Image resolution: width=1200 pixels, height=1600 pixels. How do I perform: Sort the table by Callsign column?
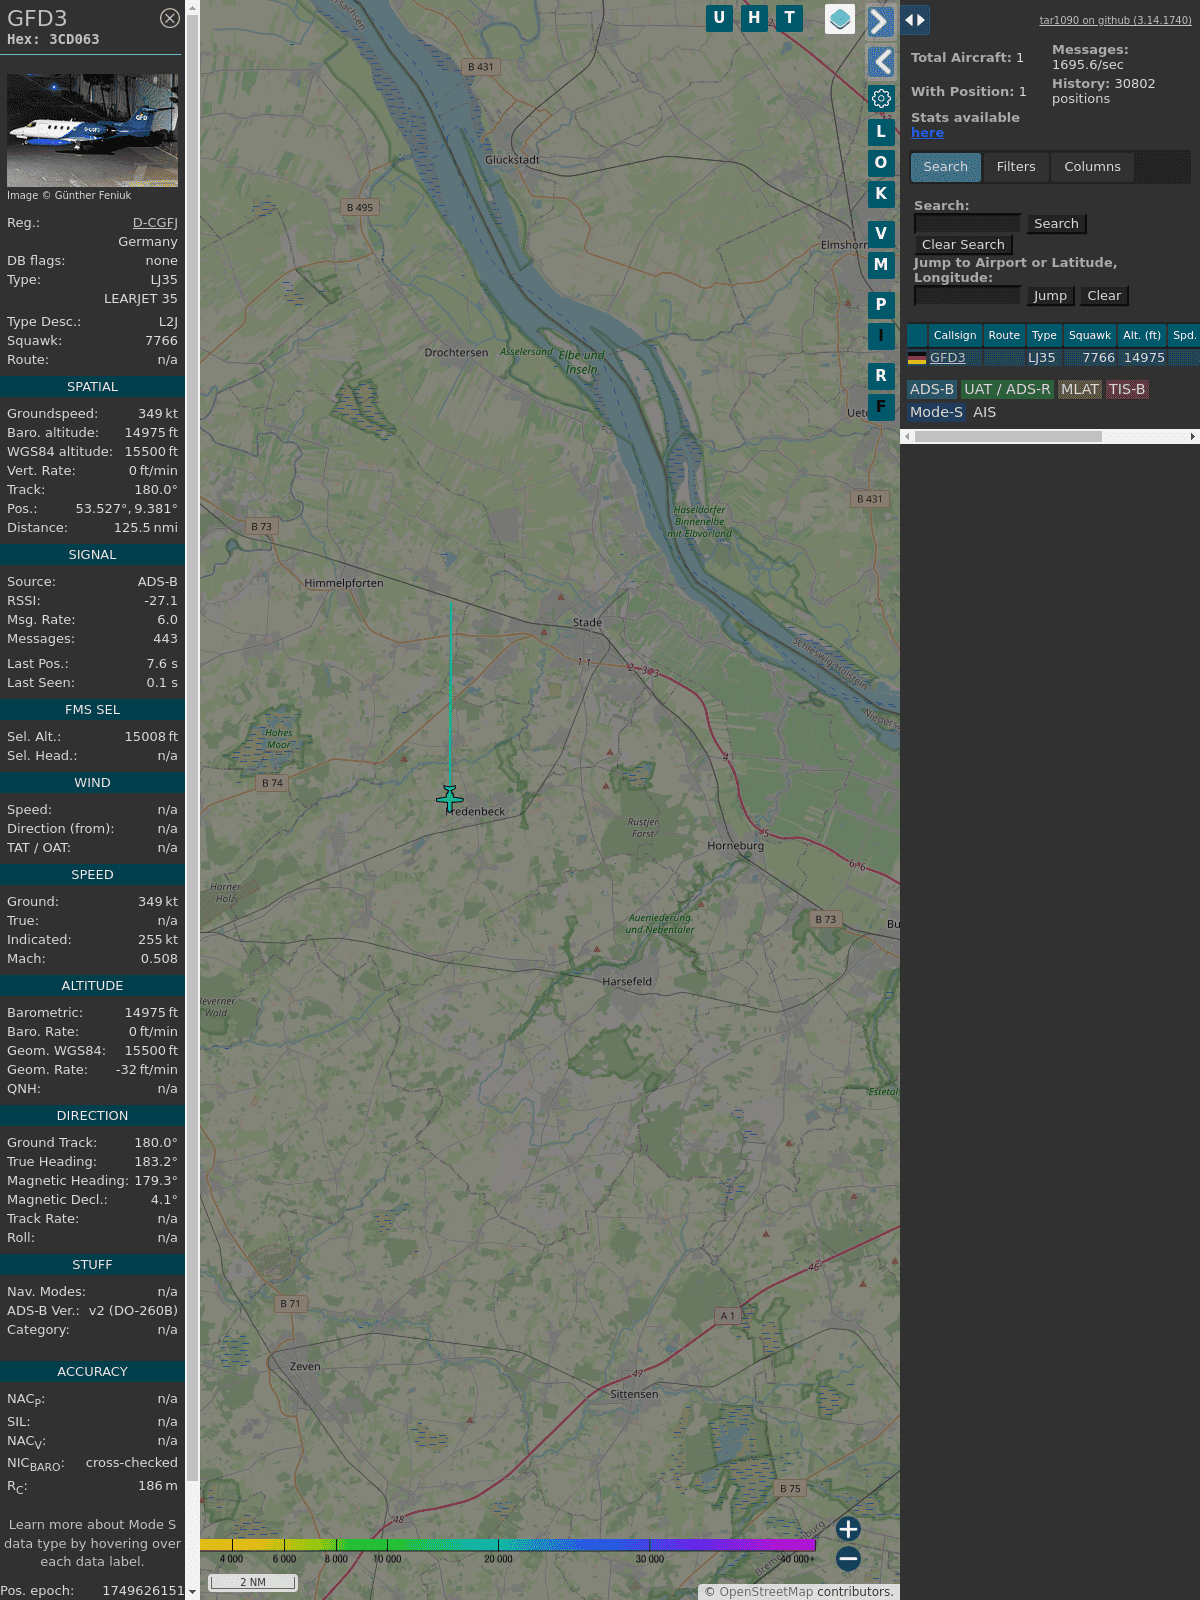click(955, 336)
